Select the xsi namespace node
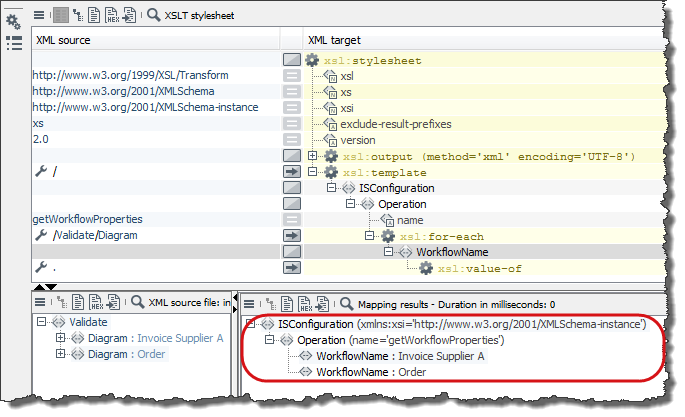This screenshot has height=417, width=685. pyautogui.click(x=347, y=108)
